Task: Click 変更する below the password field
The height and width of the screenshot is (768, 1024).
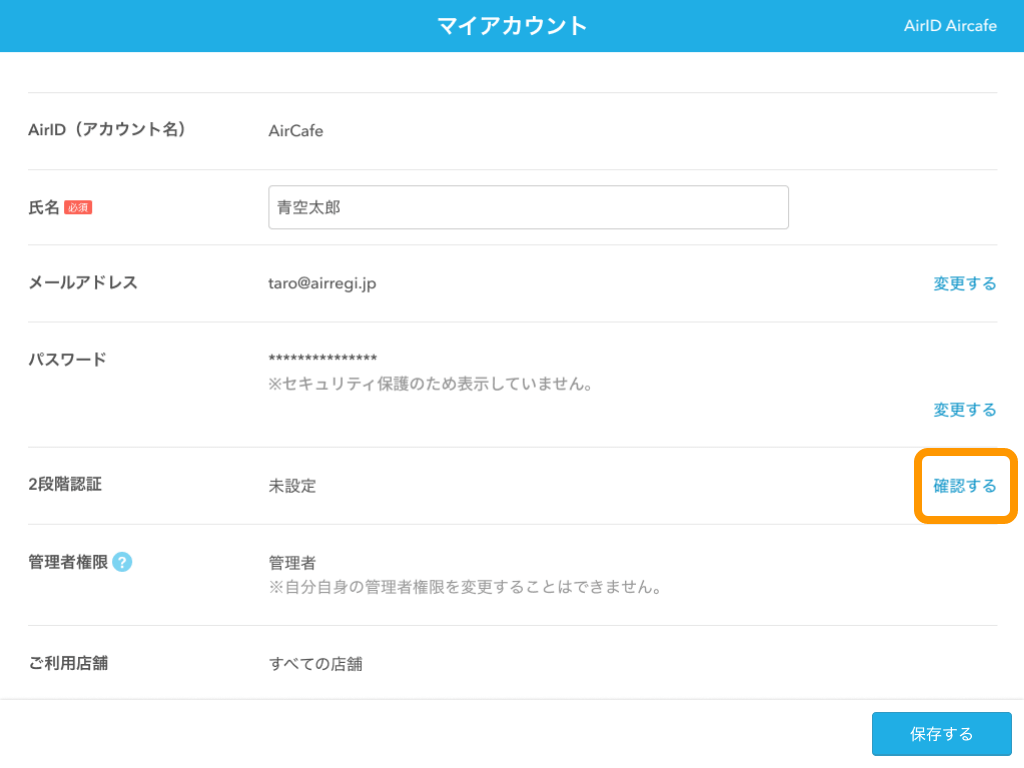Action: point(964,409)
